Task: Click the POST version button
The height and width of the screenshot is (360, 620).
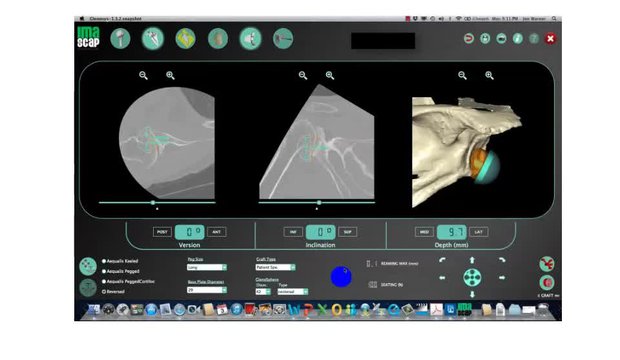Action: [162, 232]
